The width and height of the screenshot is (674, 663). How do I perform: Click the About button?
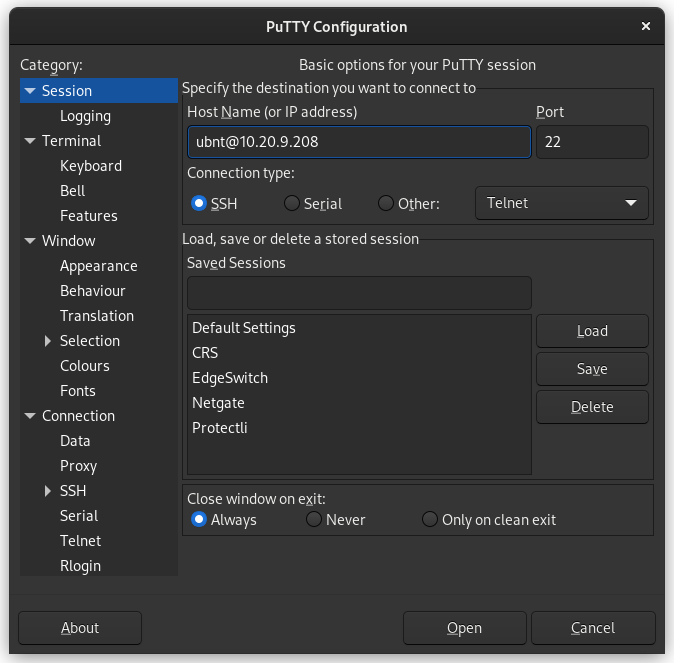80,628
